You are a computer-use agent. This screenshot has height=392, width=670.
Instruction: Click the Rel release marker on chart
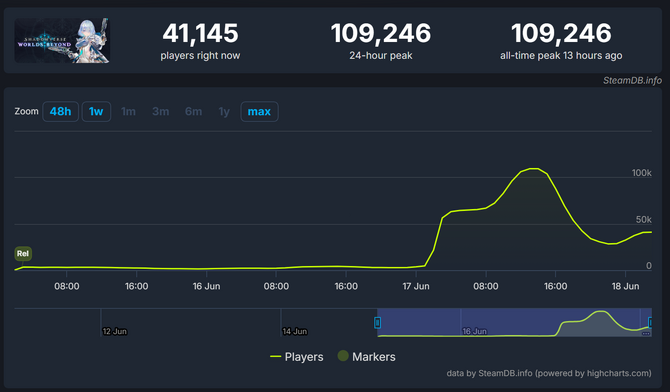(23, 253)
